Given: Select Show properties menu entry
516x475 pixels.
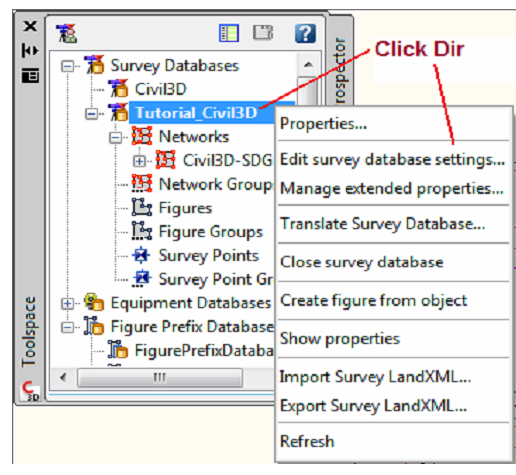Looking at the screenshot, I should tap(393, 339).
